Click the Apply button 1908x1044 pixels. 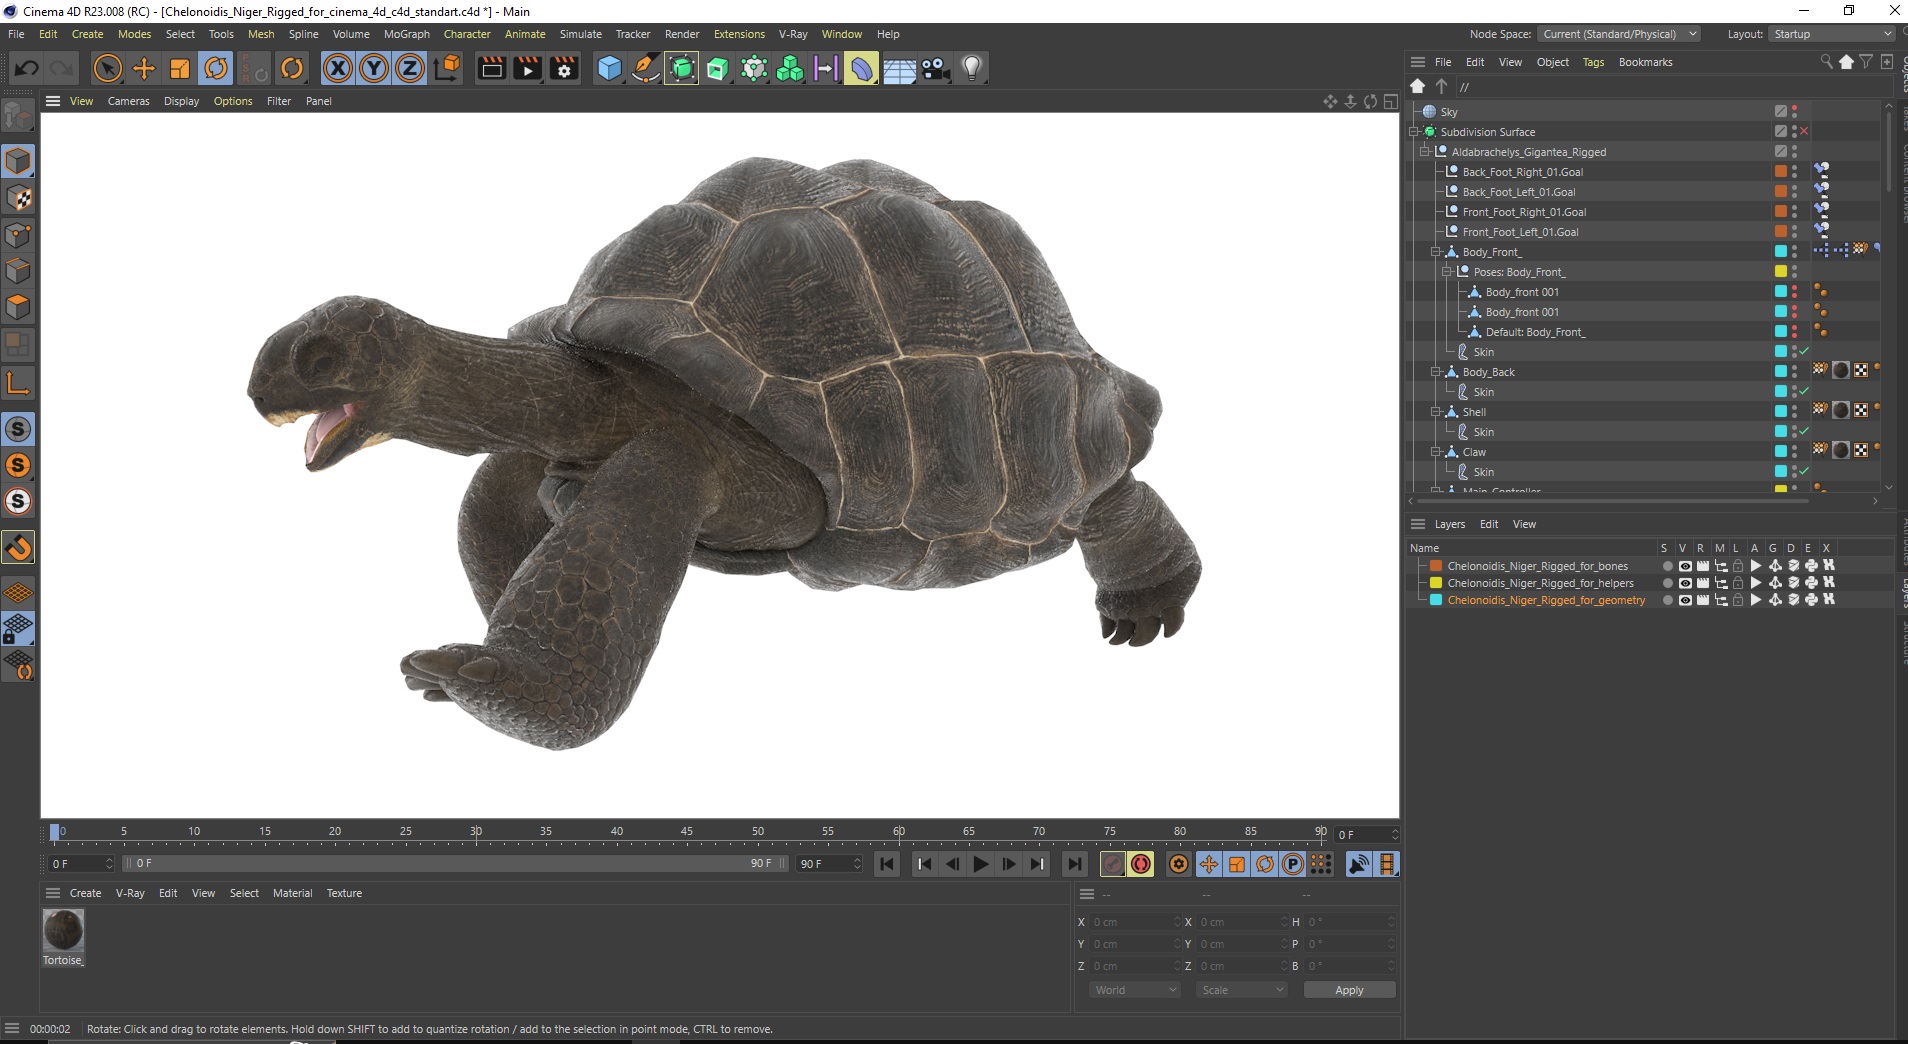1349,990
